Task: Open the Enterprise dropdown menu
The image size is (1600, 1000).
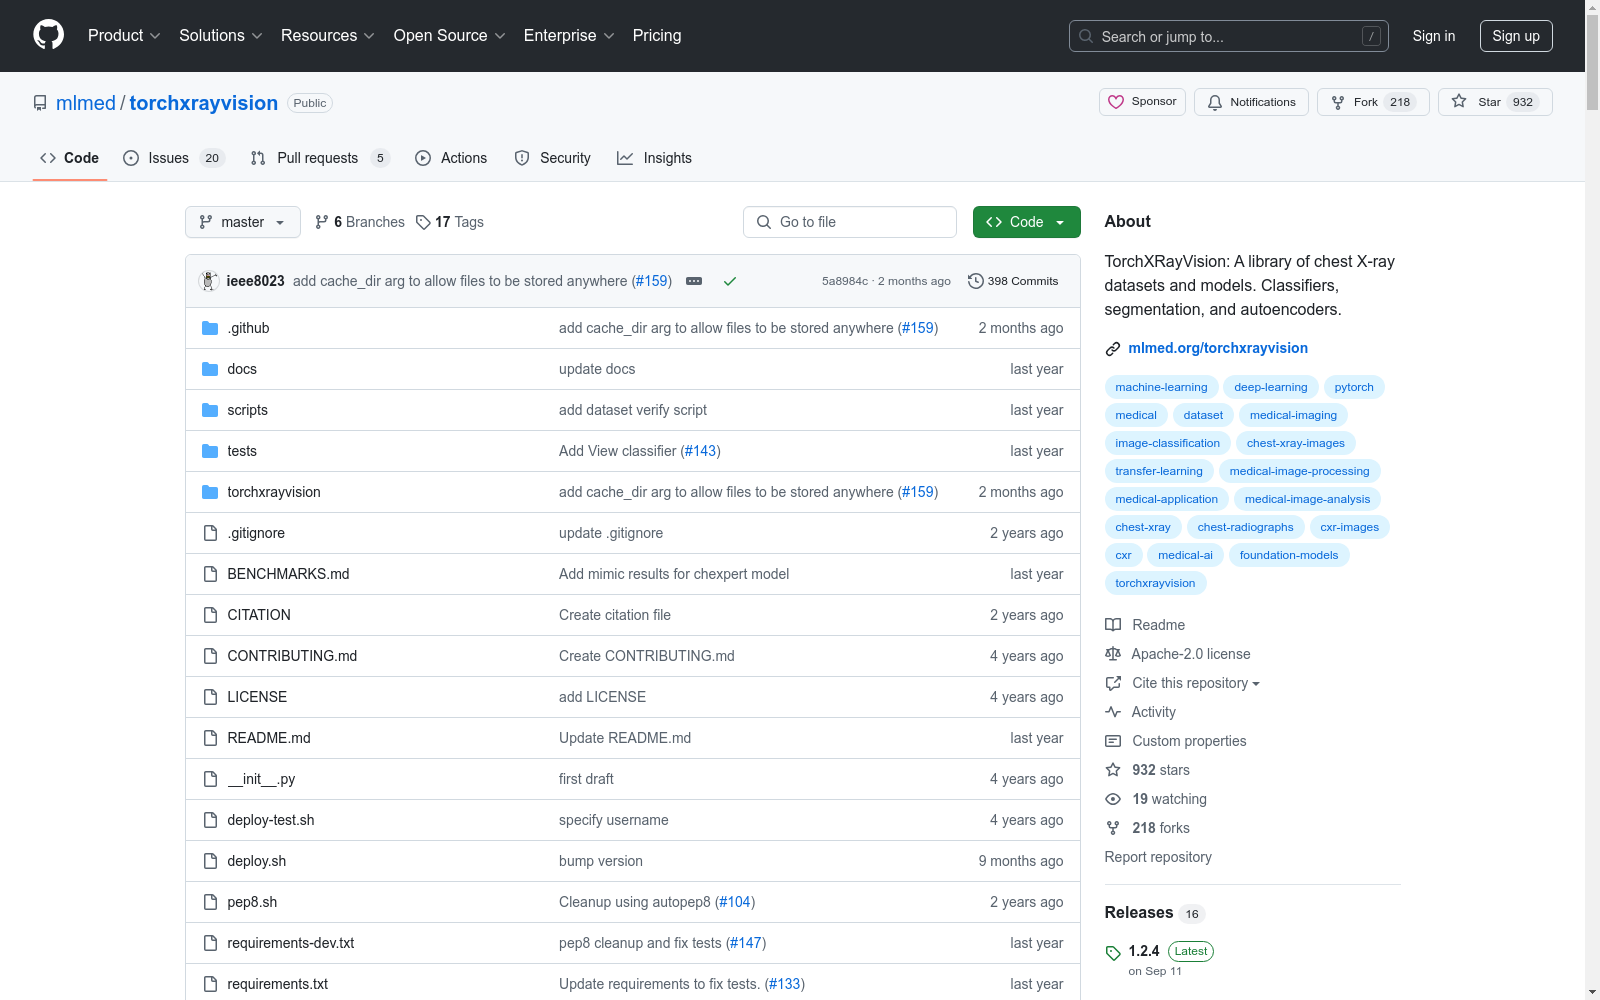Action: [569, 36]
